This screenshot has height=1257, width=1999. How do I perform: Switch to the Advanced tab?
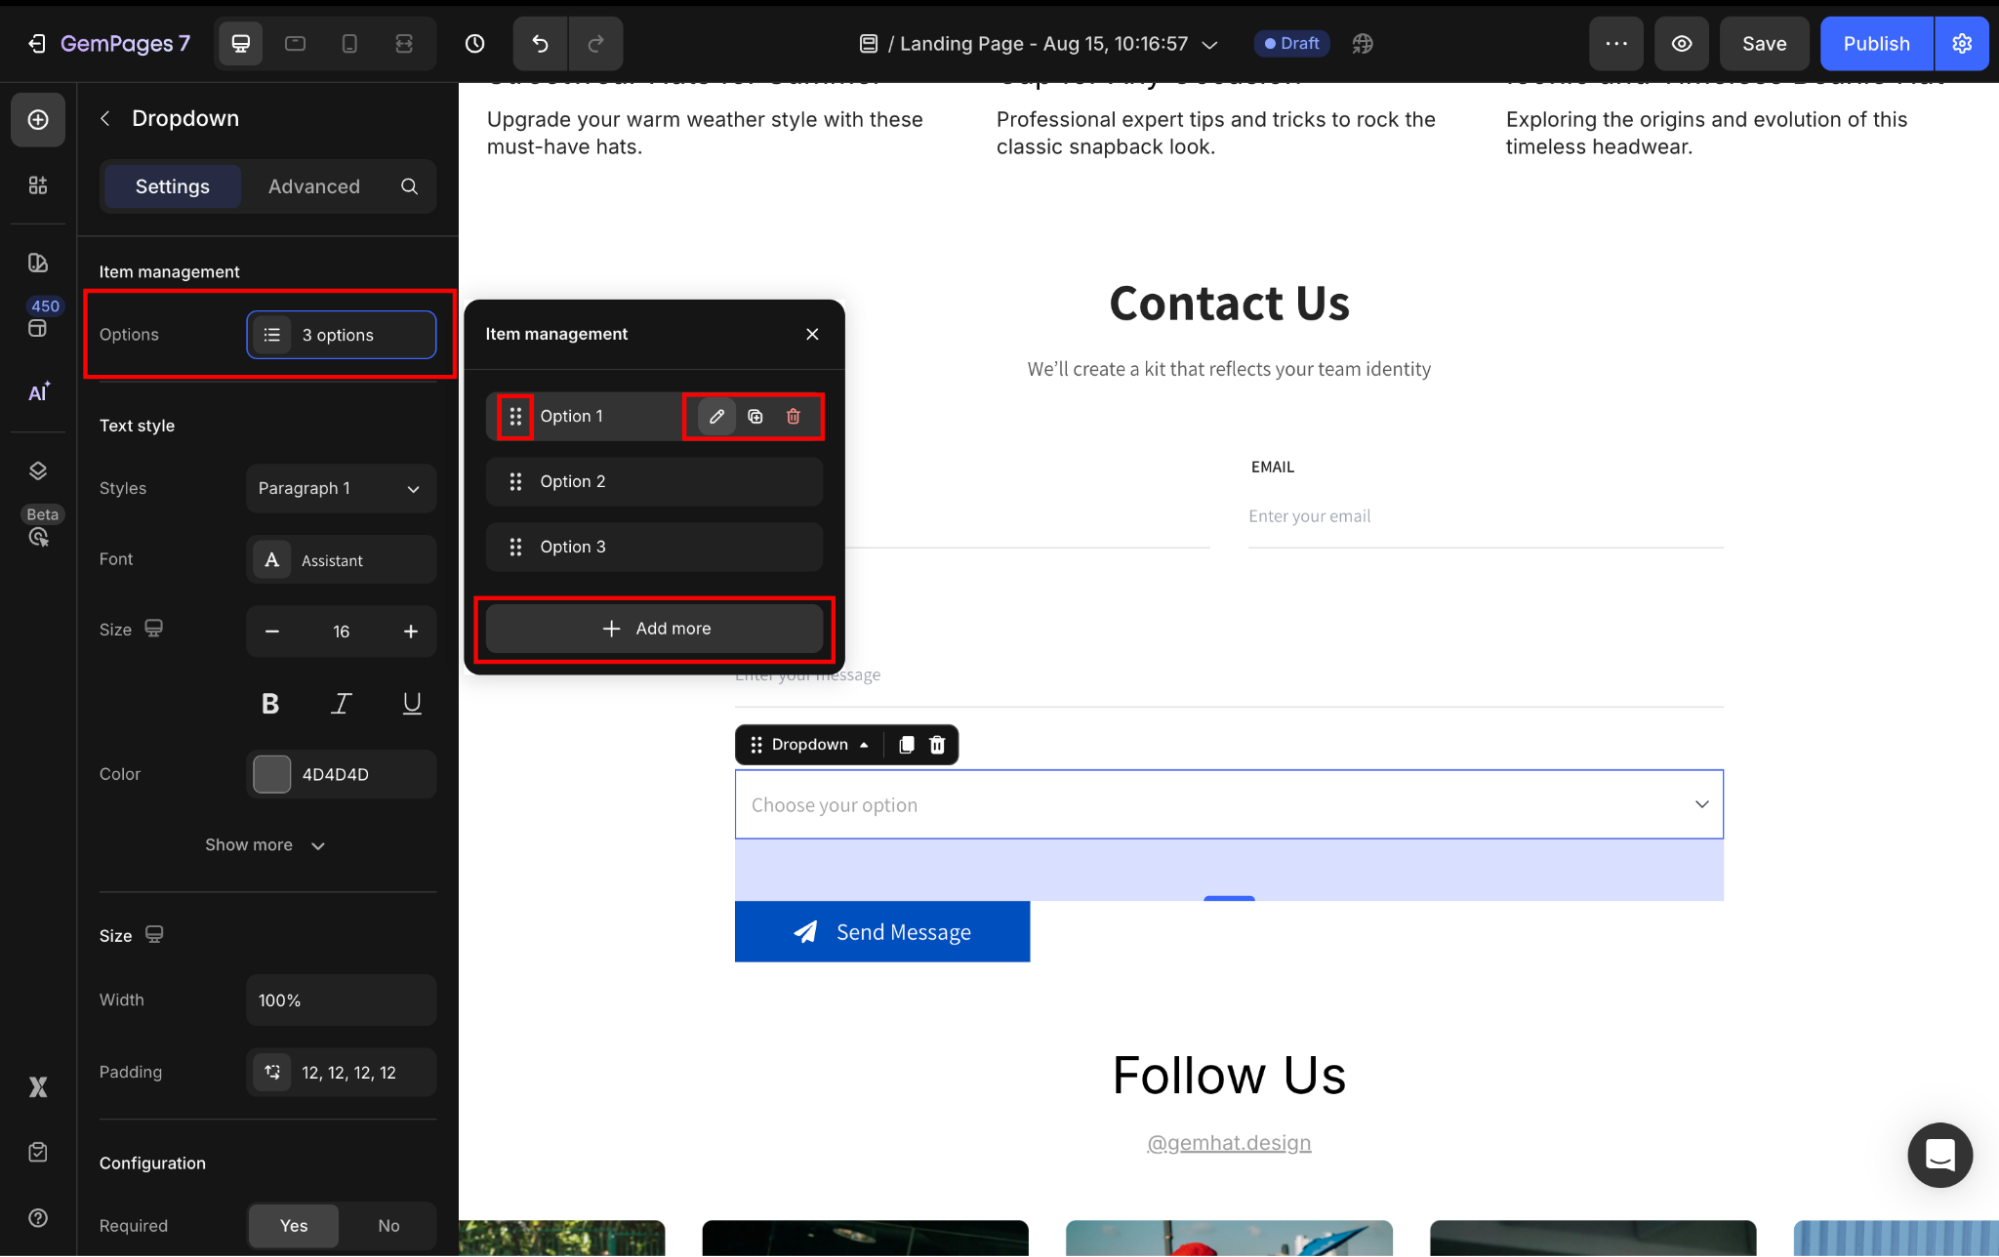(313, 186)
